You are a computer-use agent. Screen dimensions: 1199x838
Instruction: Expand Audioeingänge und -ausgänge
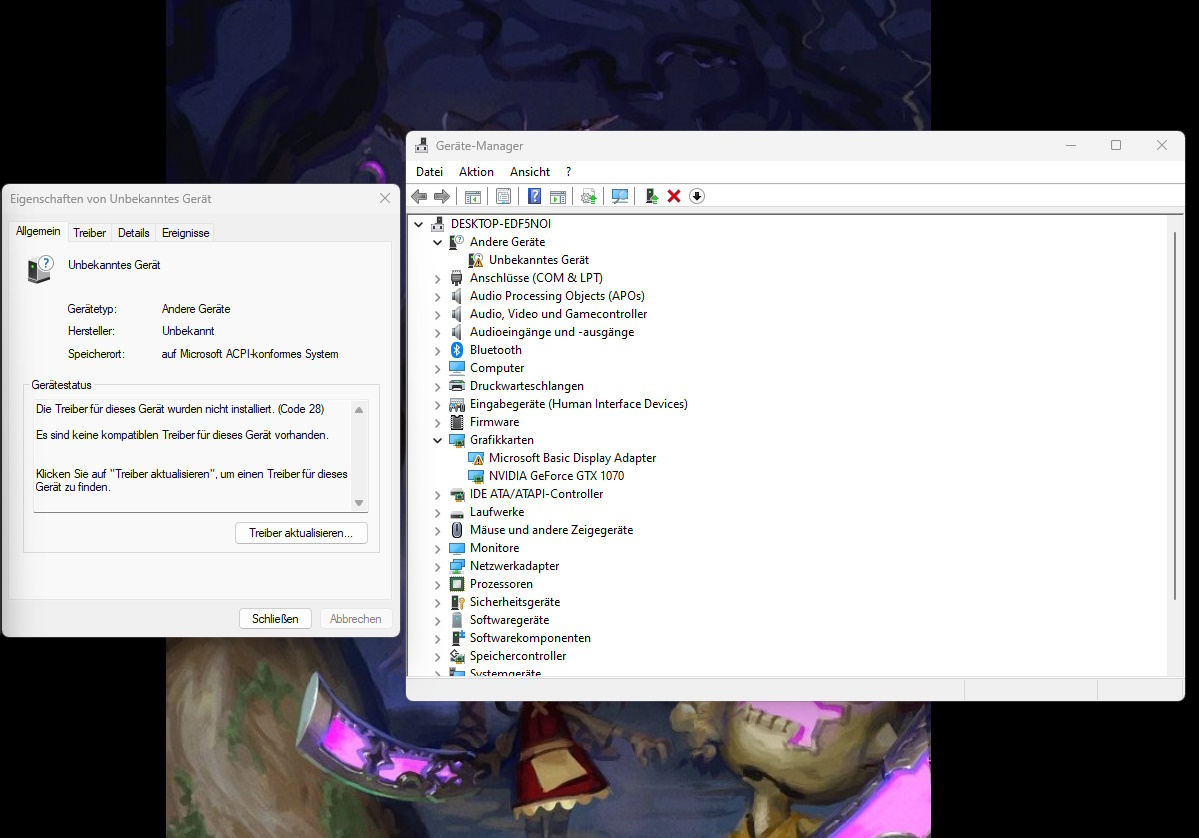pyautogui.click(x=437, y=333)
